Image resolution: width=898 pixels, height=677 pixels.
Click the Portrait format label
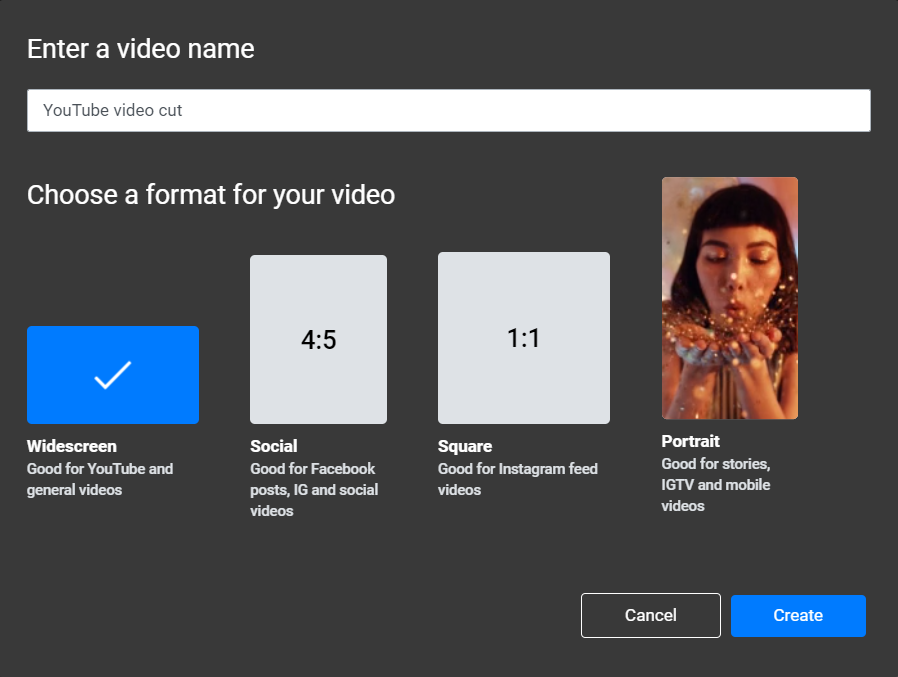[691, 441]
